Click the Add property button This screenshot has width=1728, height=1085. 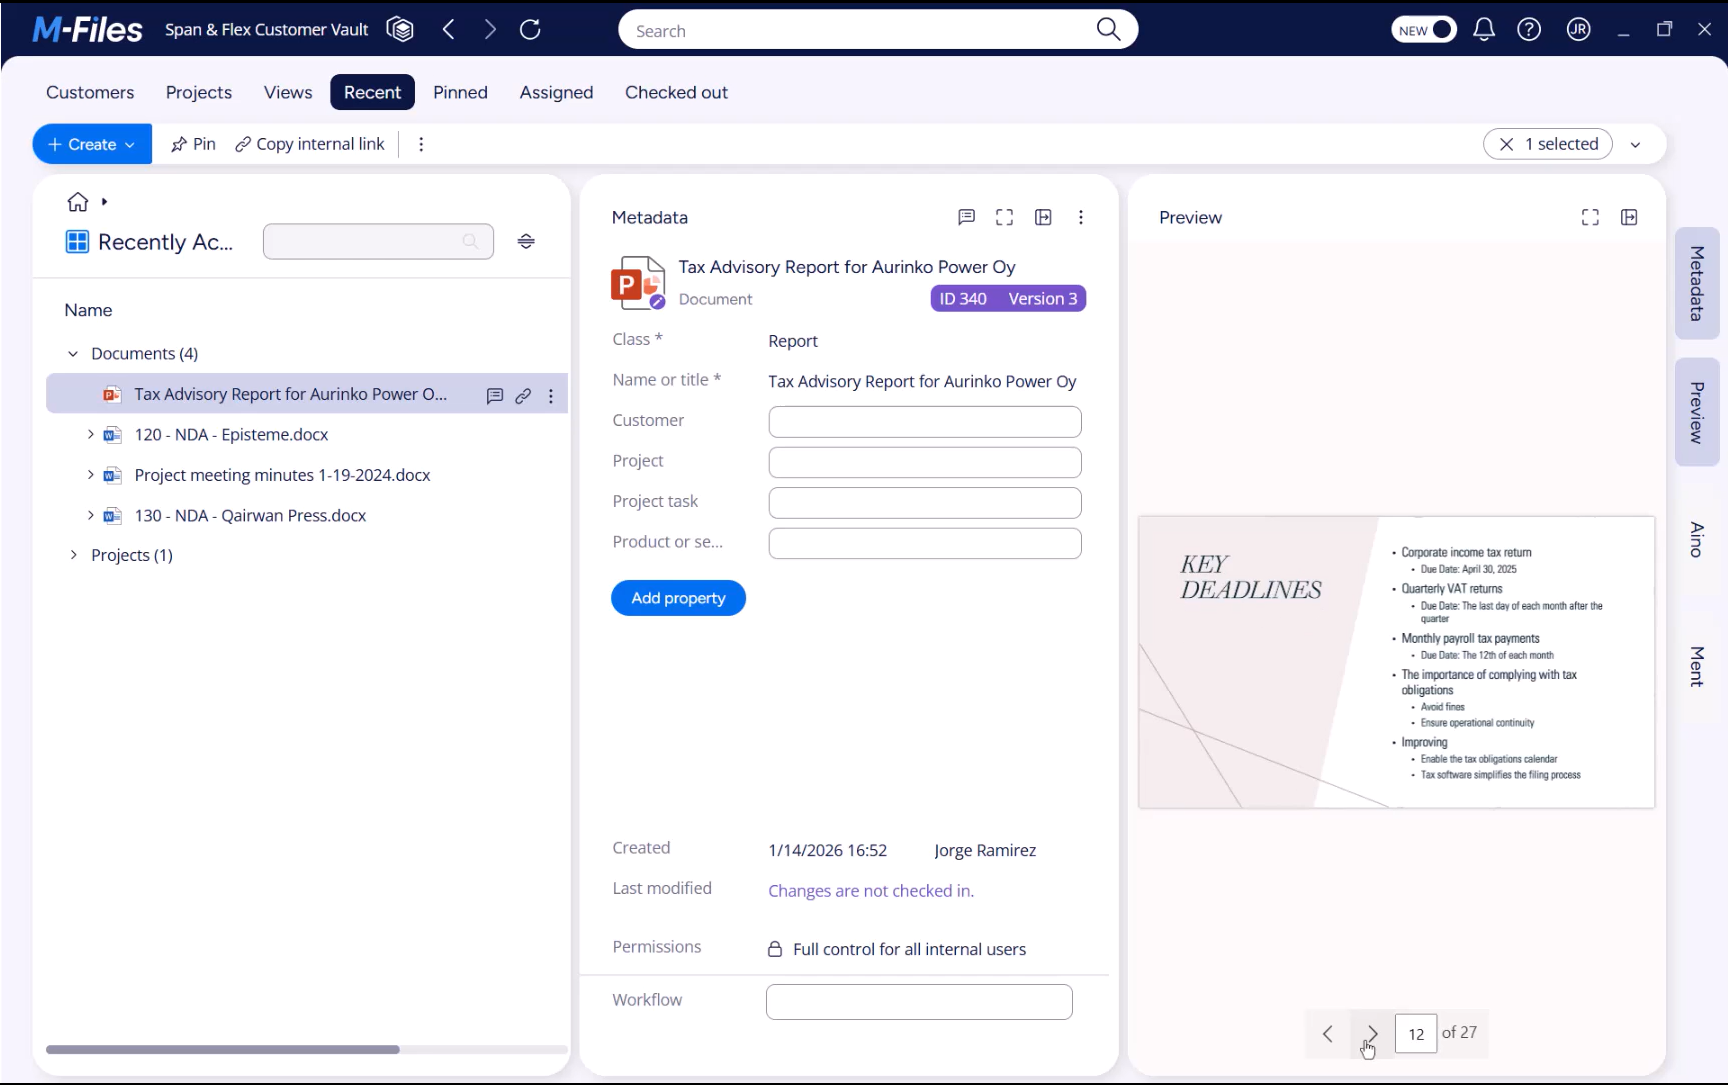click(x=678, y=598)
